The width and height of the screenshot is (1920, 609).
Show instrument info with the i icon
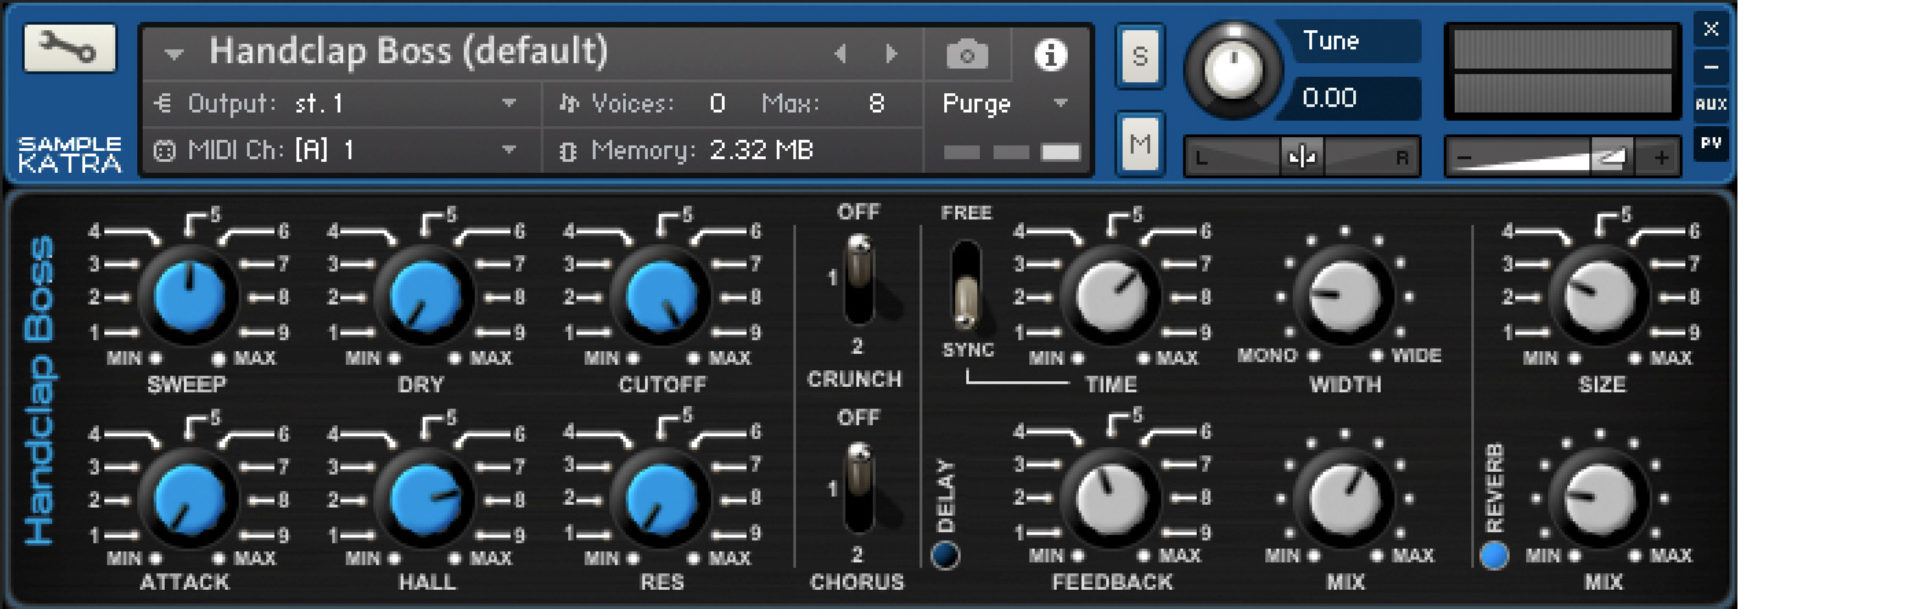pyautogui.click(x=1050, y=54)
